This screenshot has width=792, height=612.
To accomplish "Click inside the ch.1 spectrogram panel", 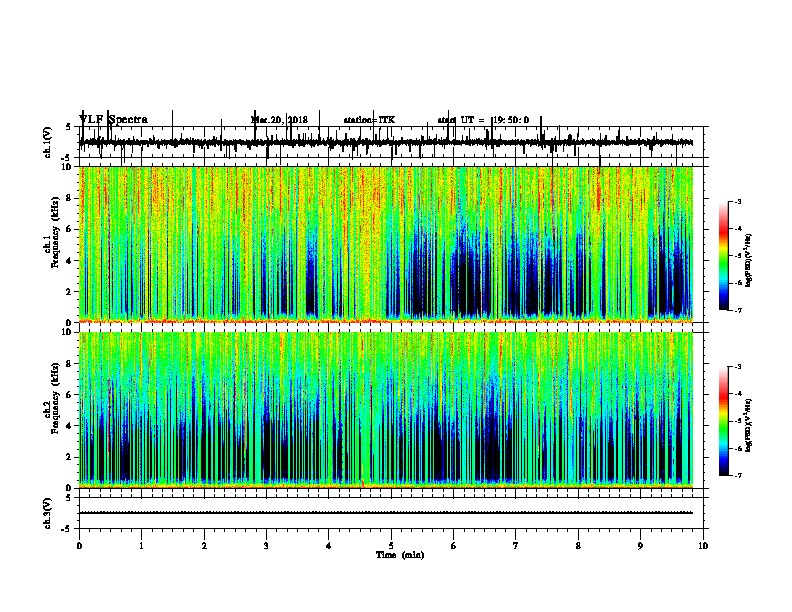I will (386, 244).
